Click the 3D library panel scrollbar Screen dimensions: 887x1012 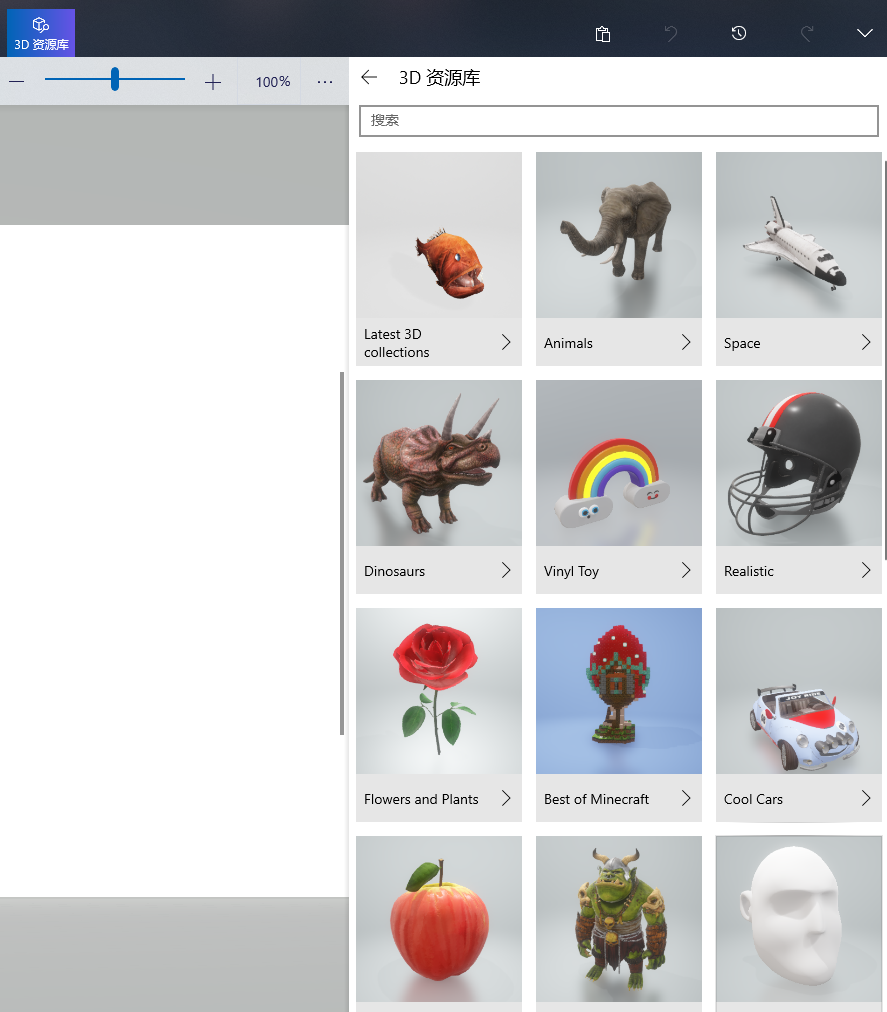point(885,360)
